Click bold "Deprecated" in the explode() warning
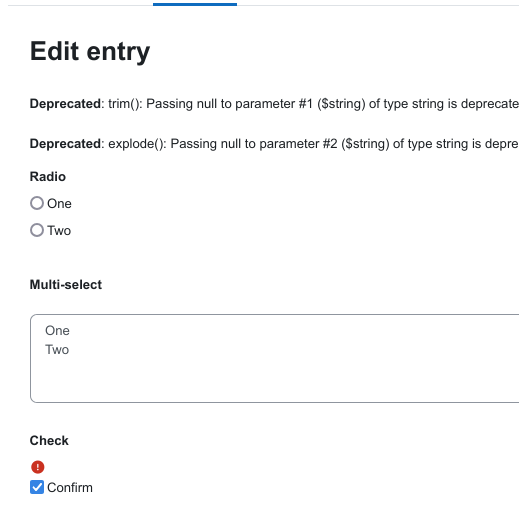Screen dimensions: 519x507 tap(65, 144)
